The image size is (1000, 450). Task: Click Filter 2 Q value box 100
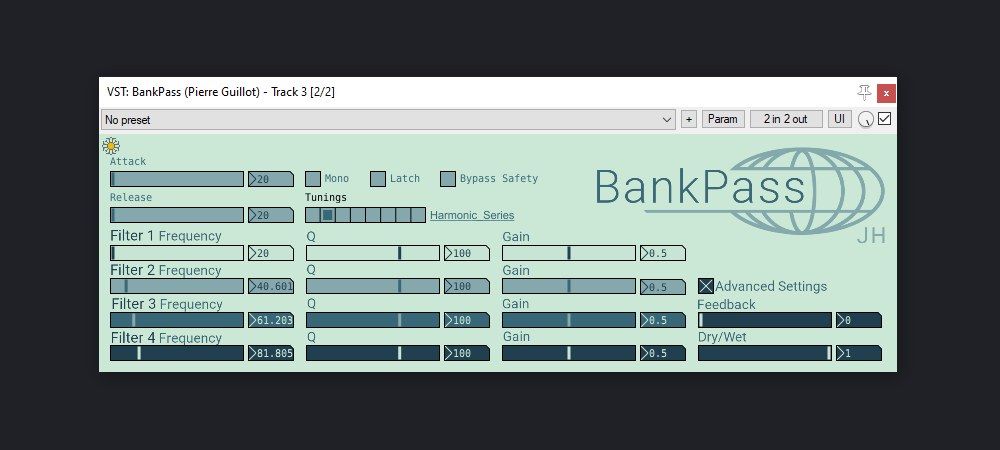467,286
